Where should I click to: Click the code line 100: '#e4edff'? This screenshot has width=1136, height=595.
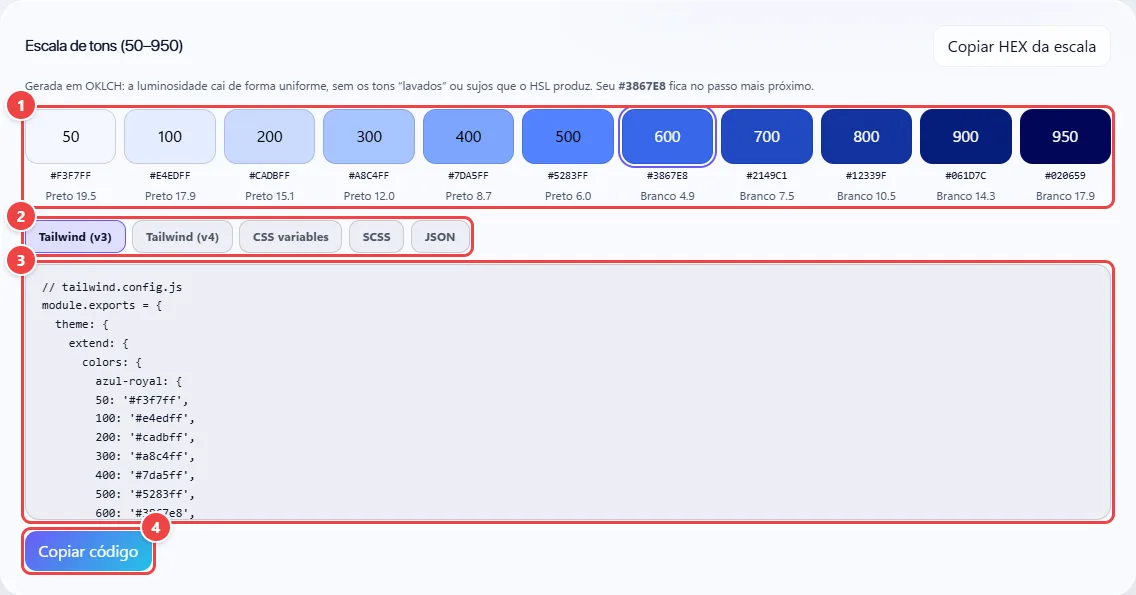coord(145,418)
